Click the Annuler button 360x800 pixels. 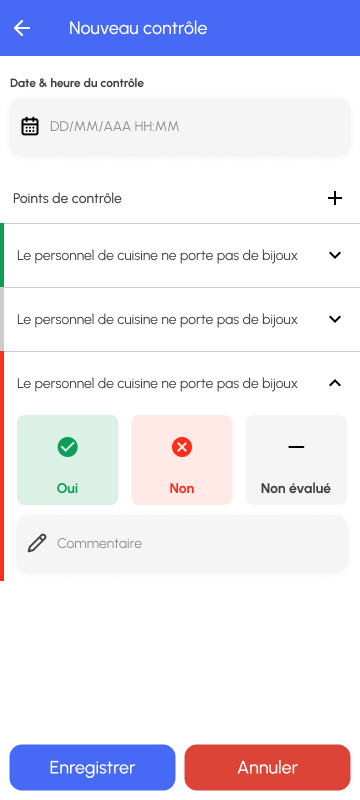(x=267, y=767)
